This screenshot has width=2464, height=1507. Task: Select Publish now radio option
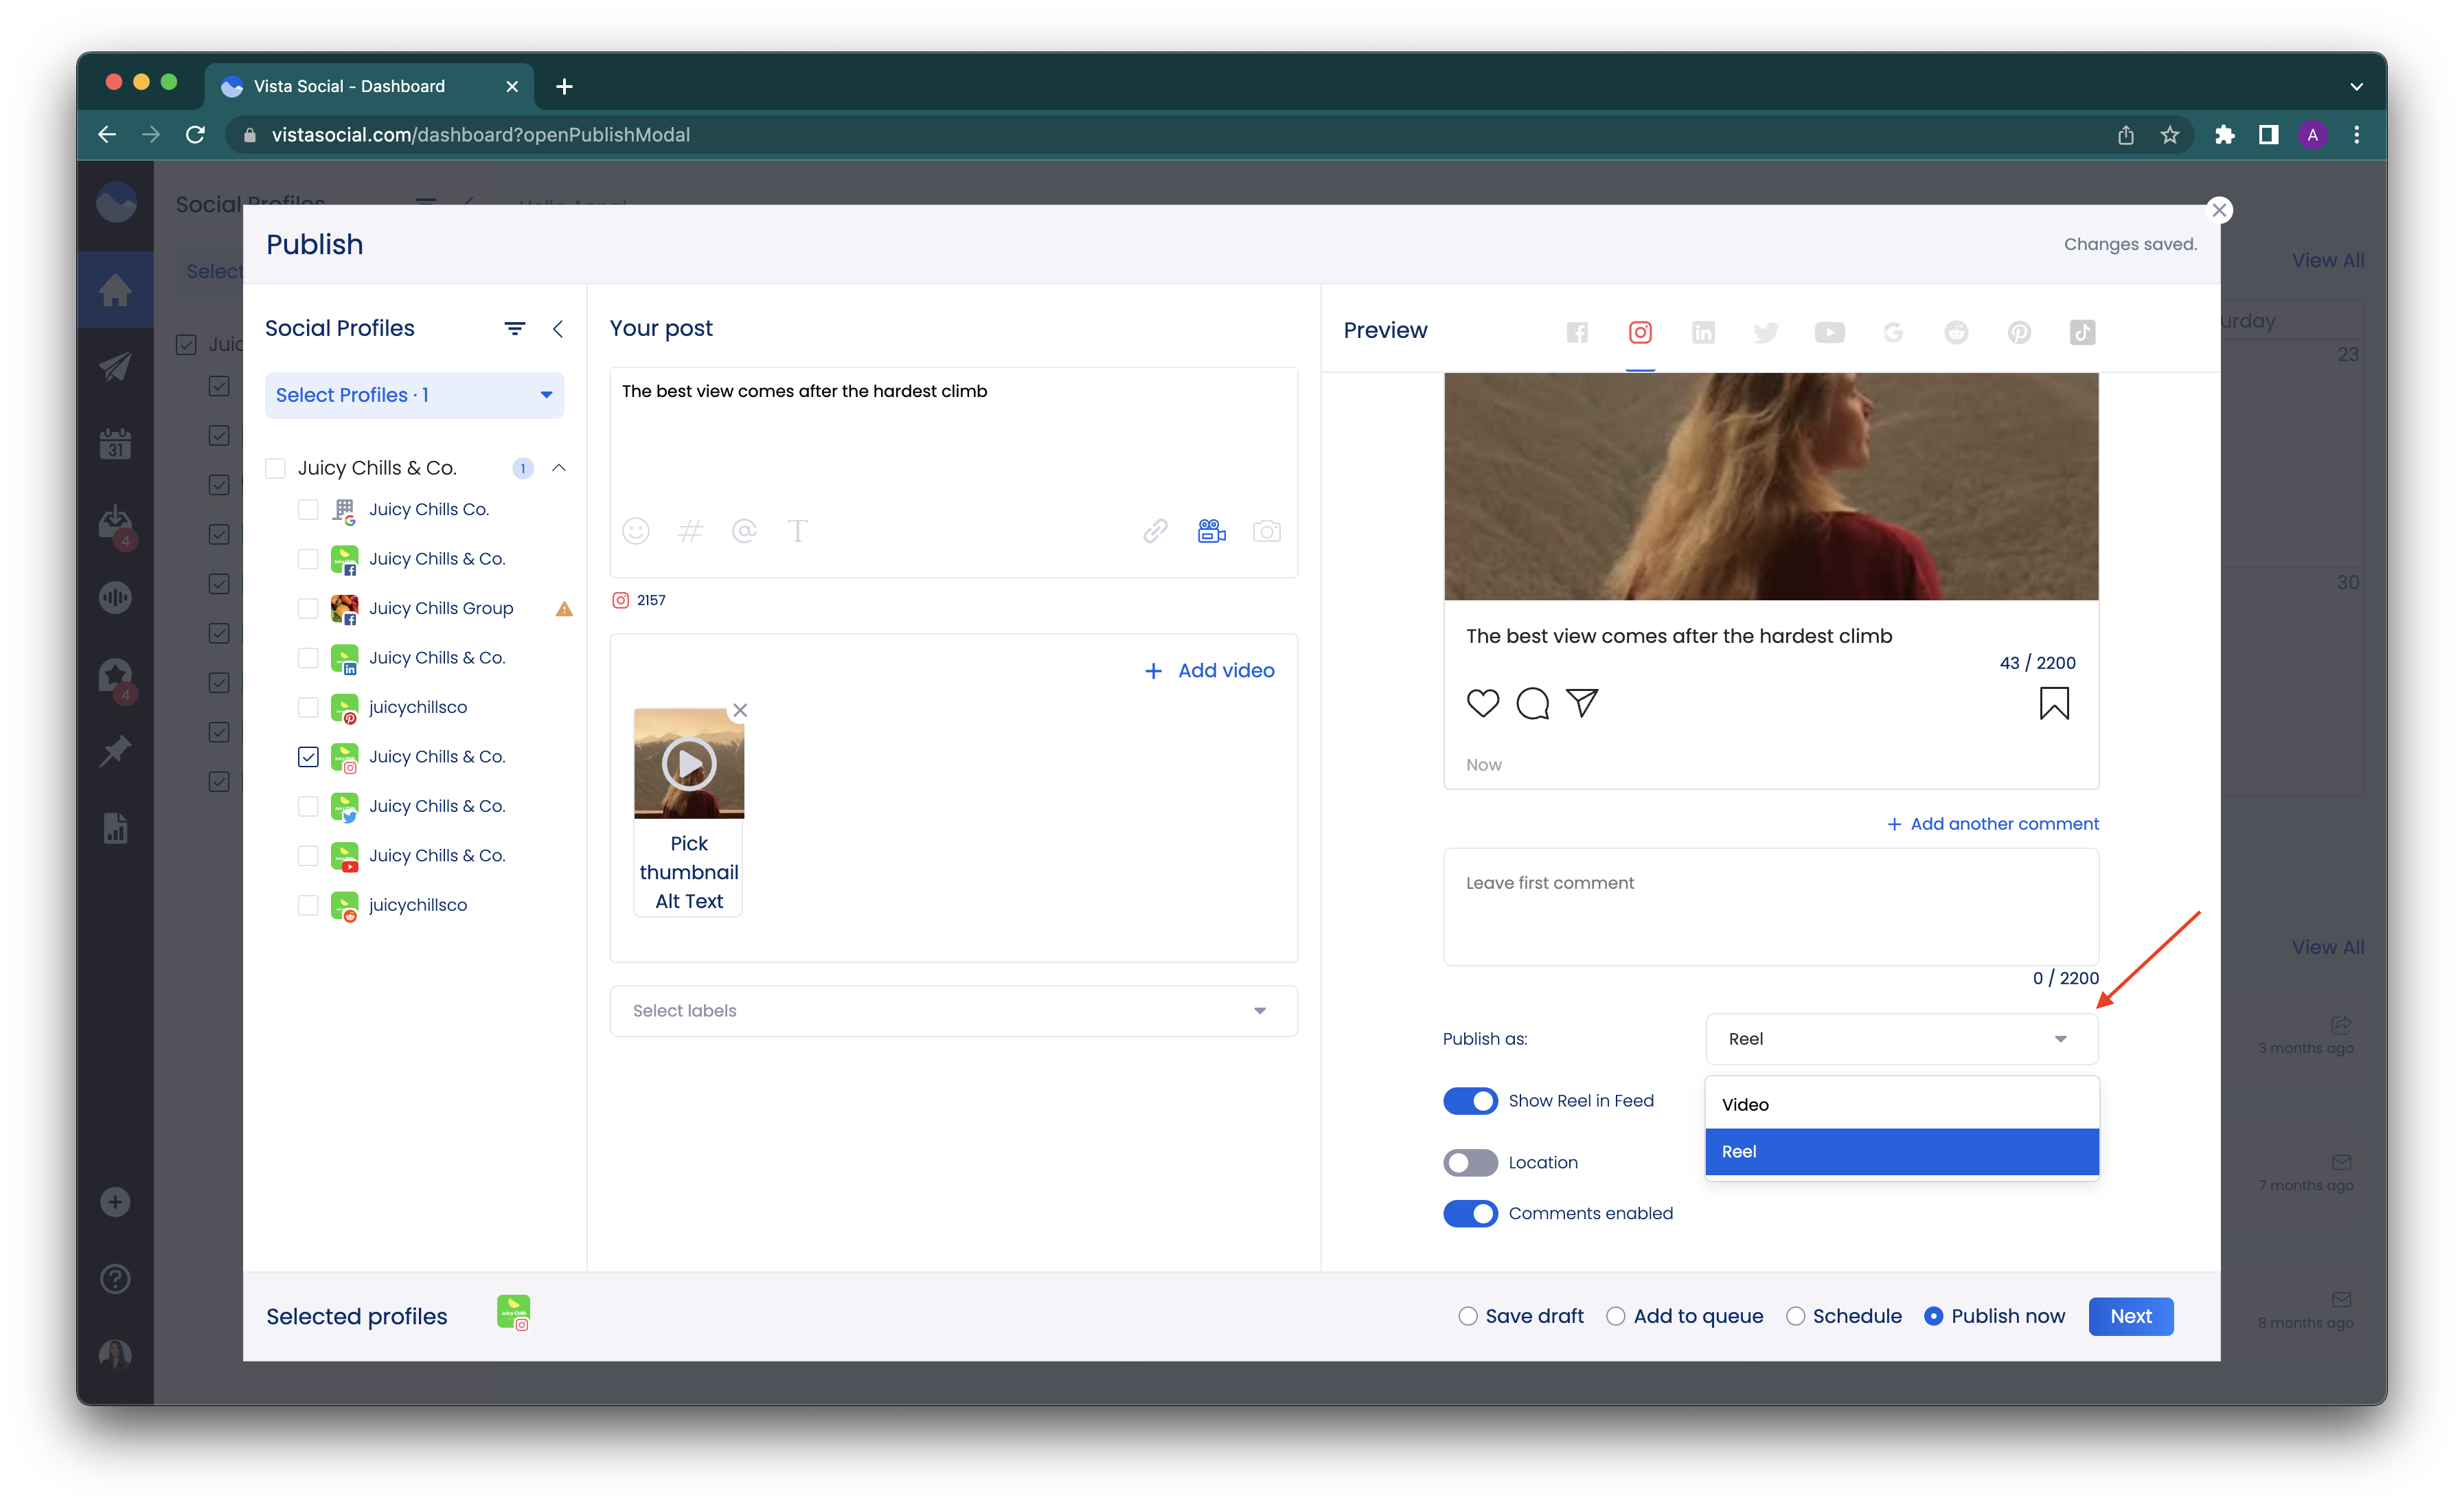[x=1933, y=1317]
